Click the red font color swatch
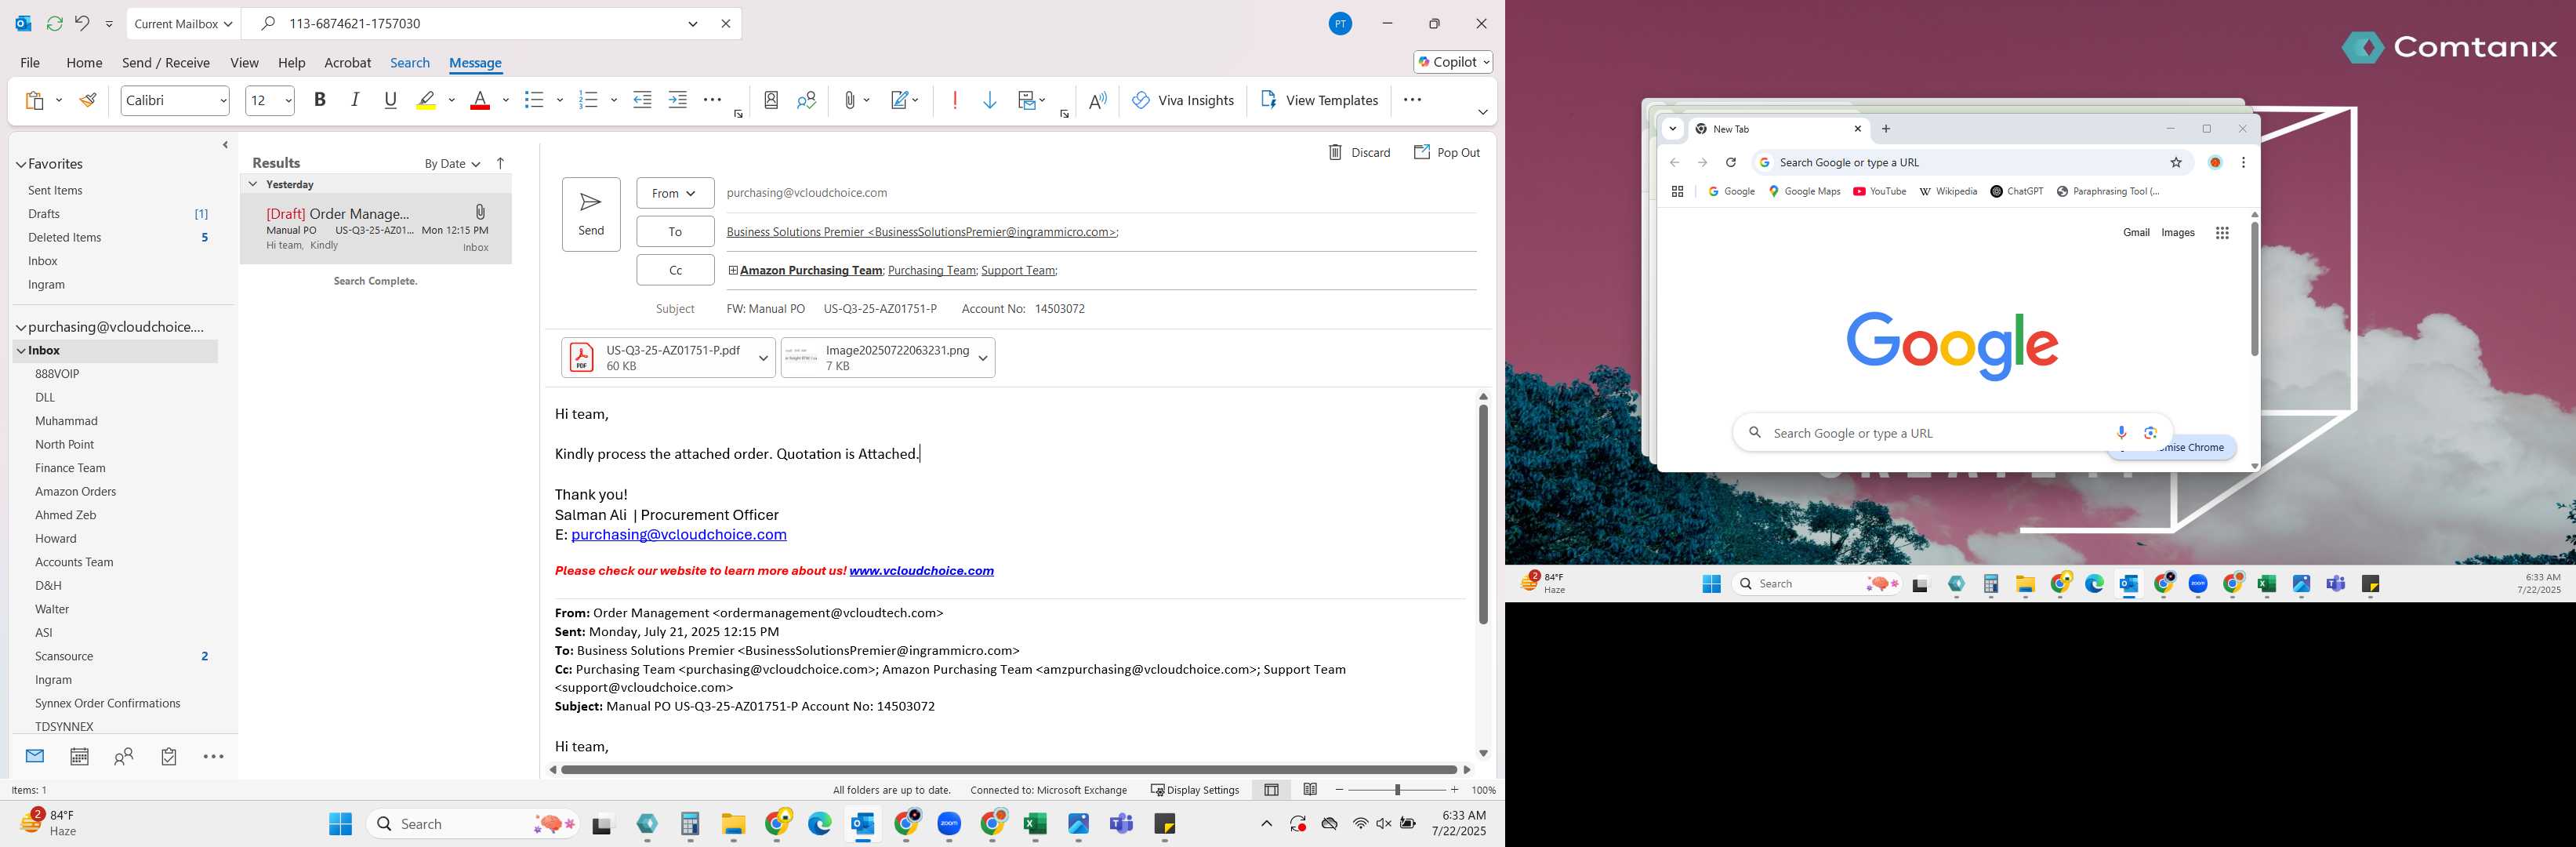2576x847 pixels. pyautogui.click(x=480, y=100)
